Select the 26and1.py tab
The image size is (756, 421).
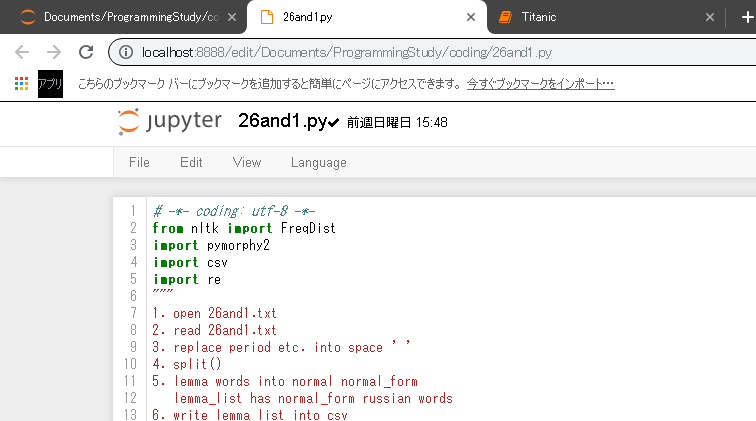[366, 17]
